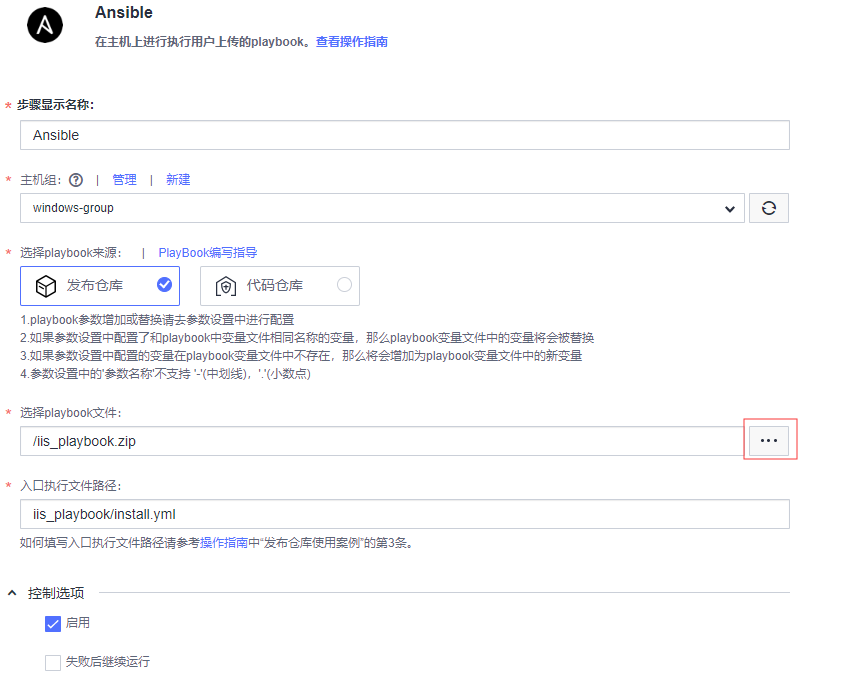
Task: Select 代码仓库 as playbook source
Action: pos(280,286)
